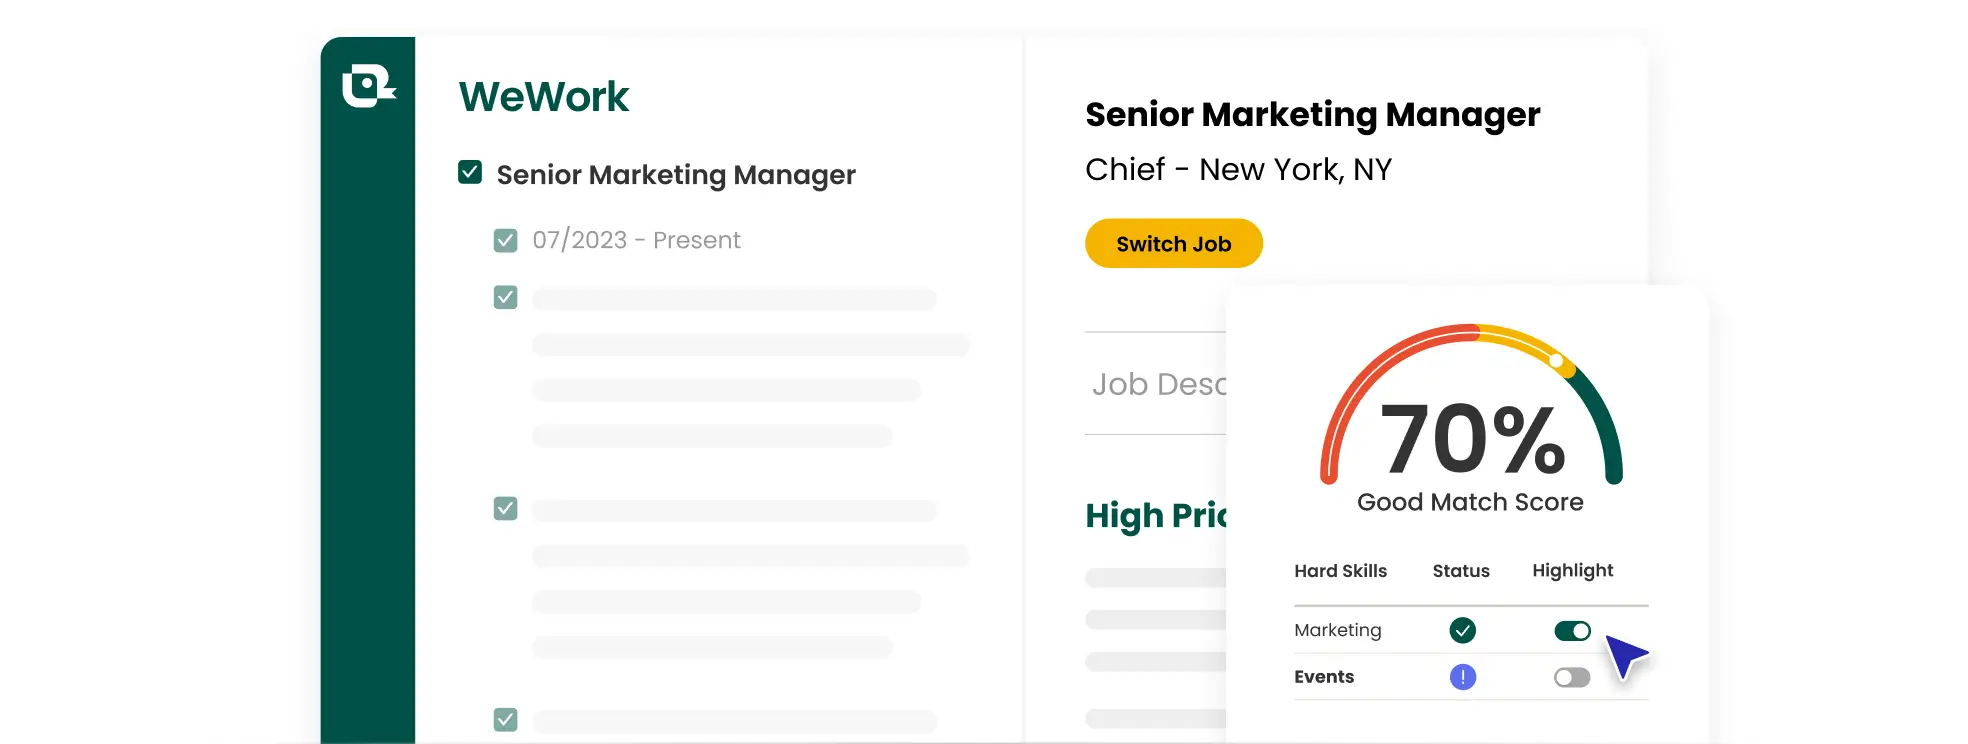Select the Hard Skills column header
The image size is (1968, 744).
pos(1340,571)
